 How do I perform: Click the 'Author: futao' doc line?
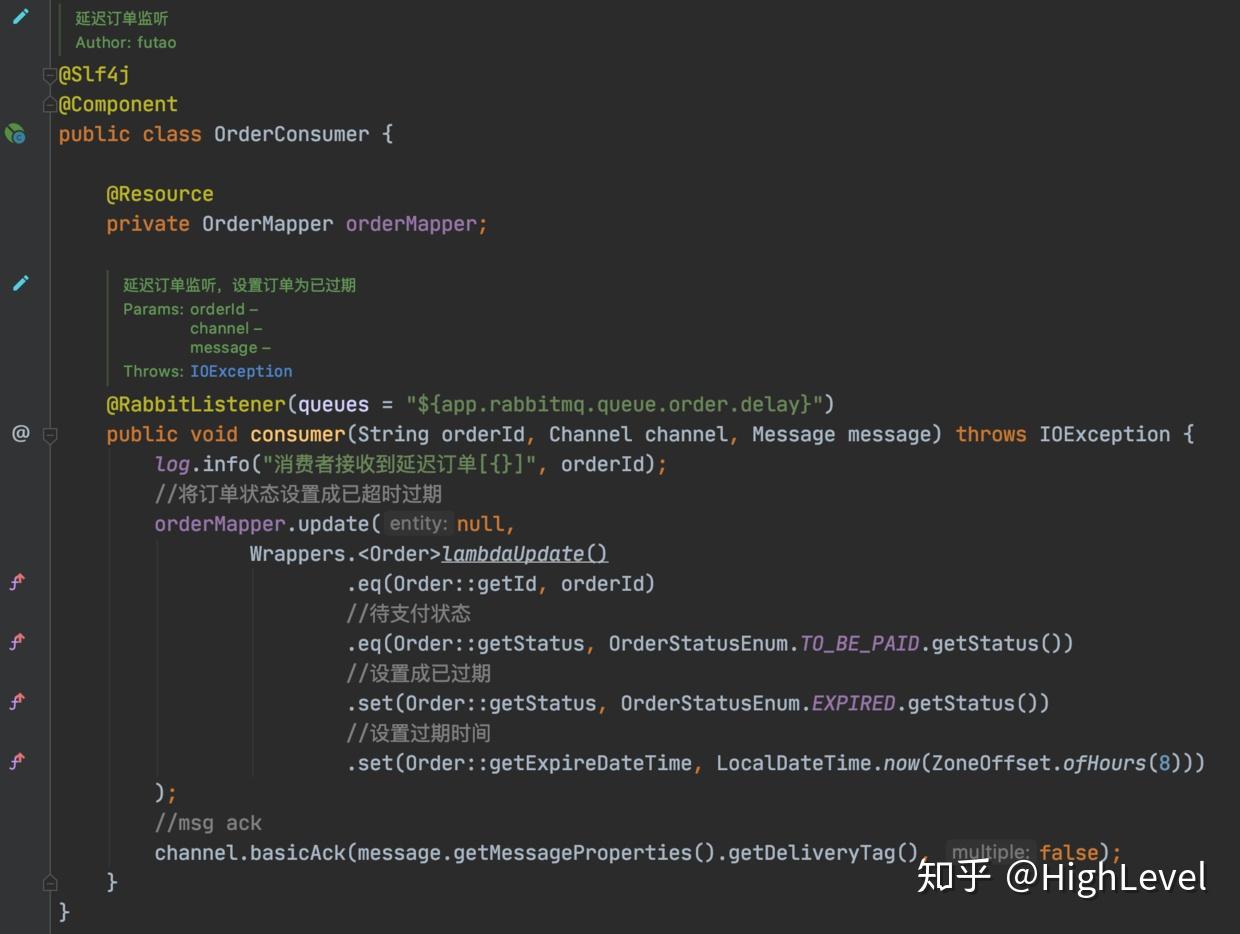[x=126, y=42]
